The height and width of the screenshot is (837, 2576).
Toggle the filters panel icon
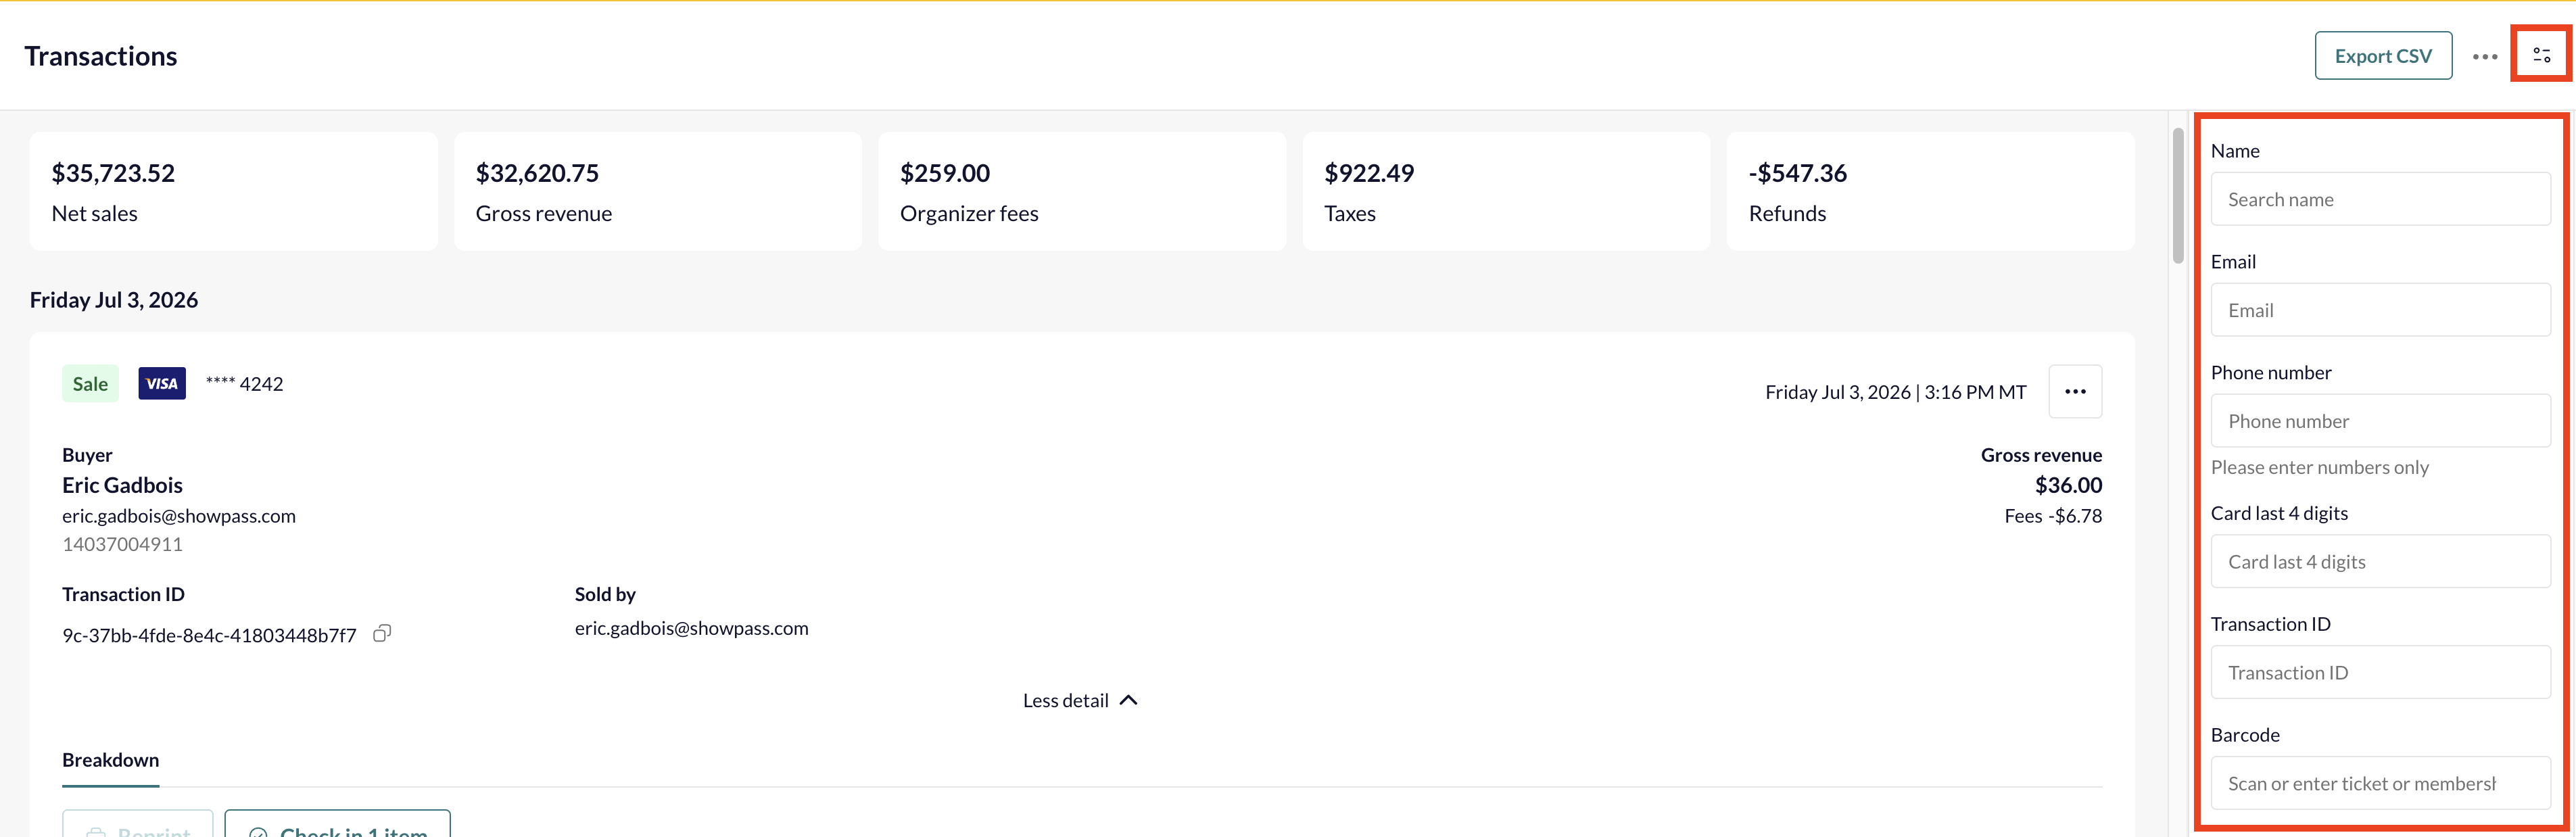click(2541, 55)
